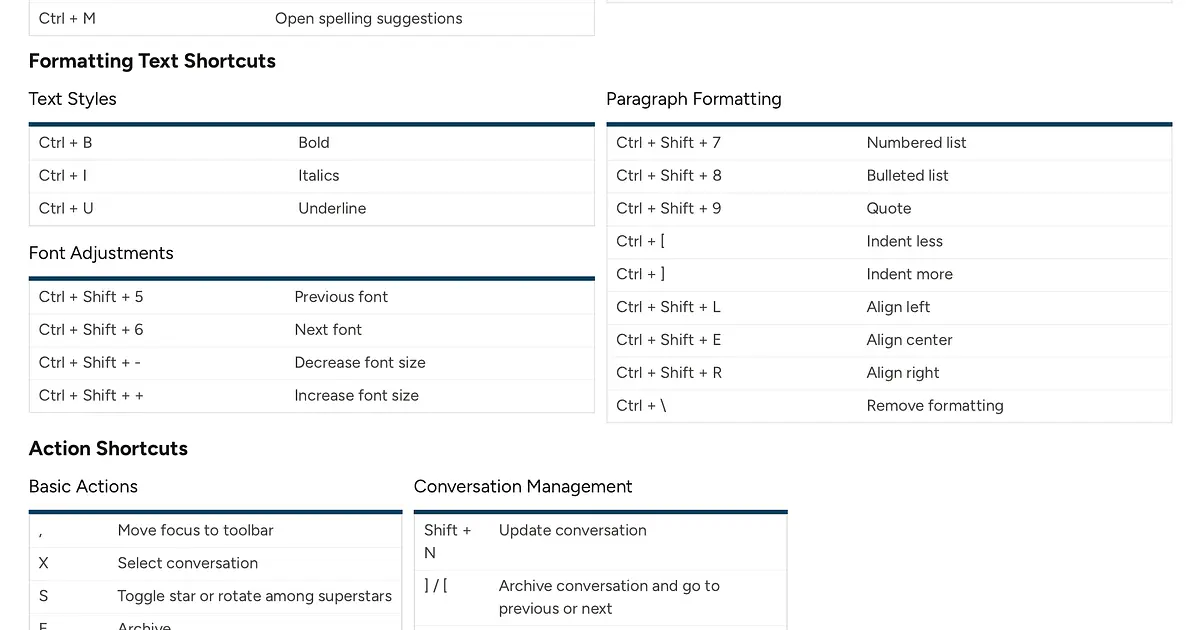The width and height of the screenshot is (1200, 630).
Task: Click the Indent more entry
Action: (x=909, y=274)
